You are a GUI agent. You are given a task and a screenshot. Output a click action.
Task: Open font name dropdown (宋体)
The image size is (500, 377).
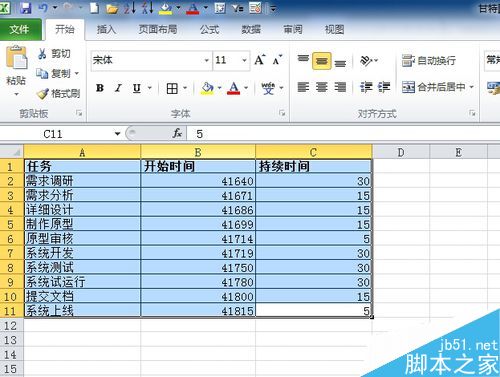click(207, 60)
